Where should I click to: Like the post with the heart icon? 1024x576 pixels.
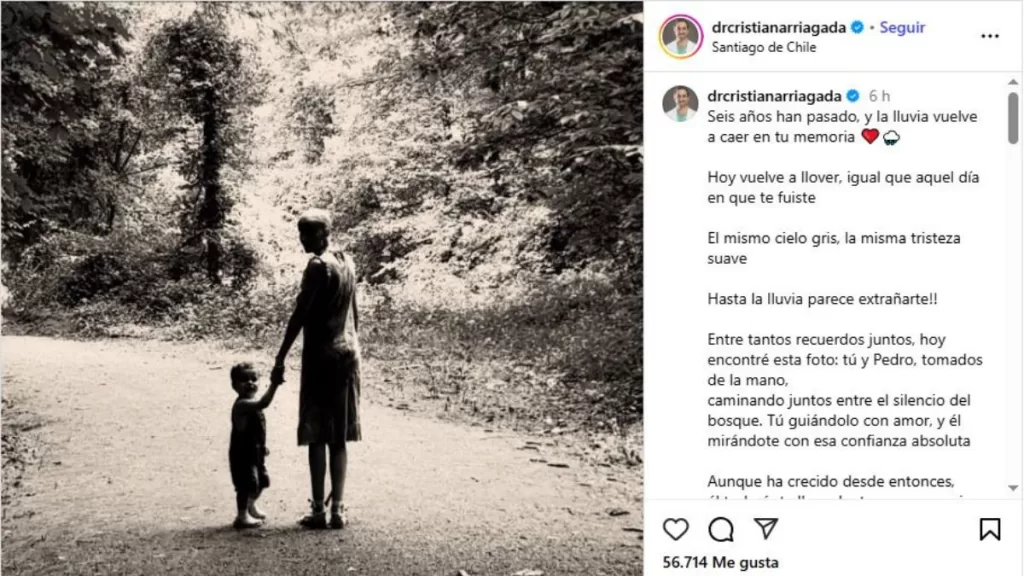tap(676, 529)
